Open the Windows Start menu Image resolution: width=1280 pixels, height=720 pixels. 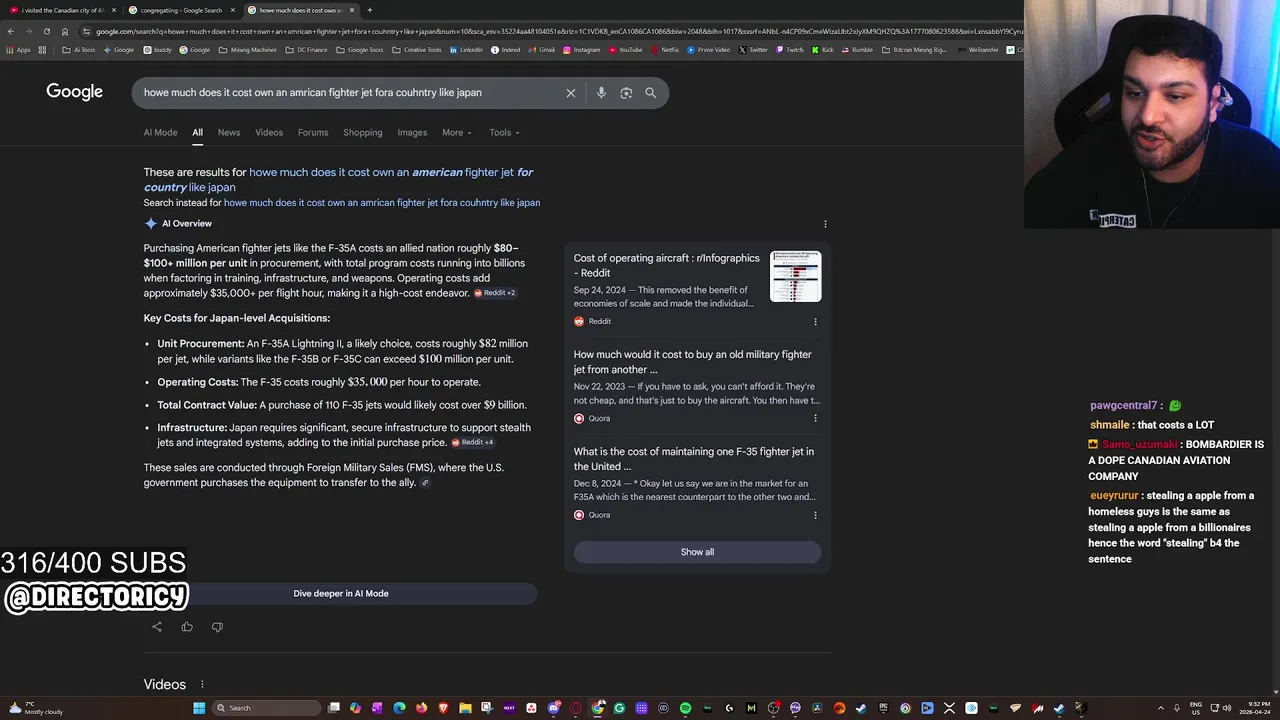click(199, 708)
